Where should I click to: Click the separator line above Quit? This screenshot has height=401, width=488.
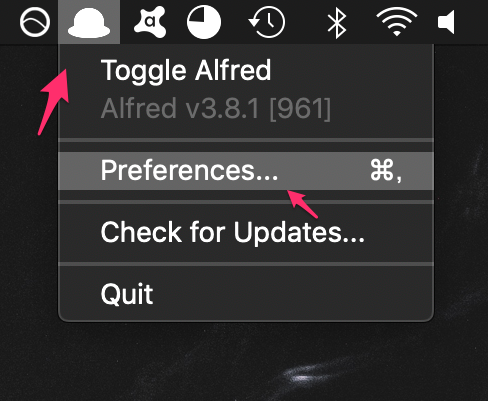(246, 264)
